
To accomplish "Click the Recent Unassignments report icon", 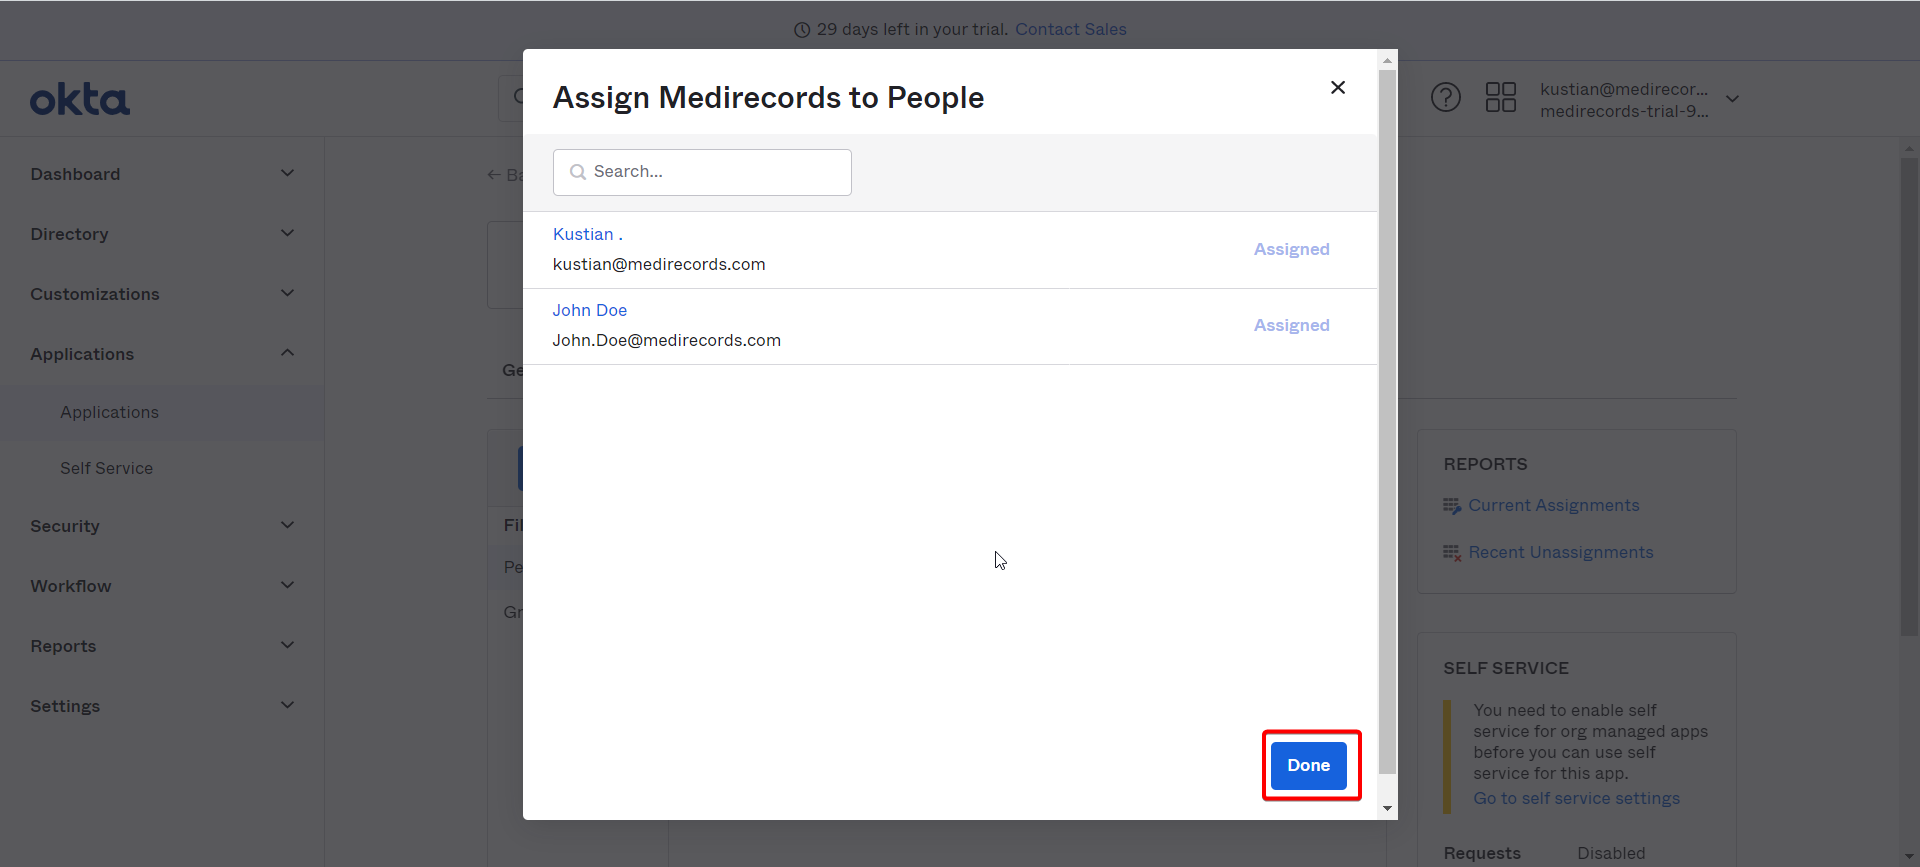I will 1452,553.
